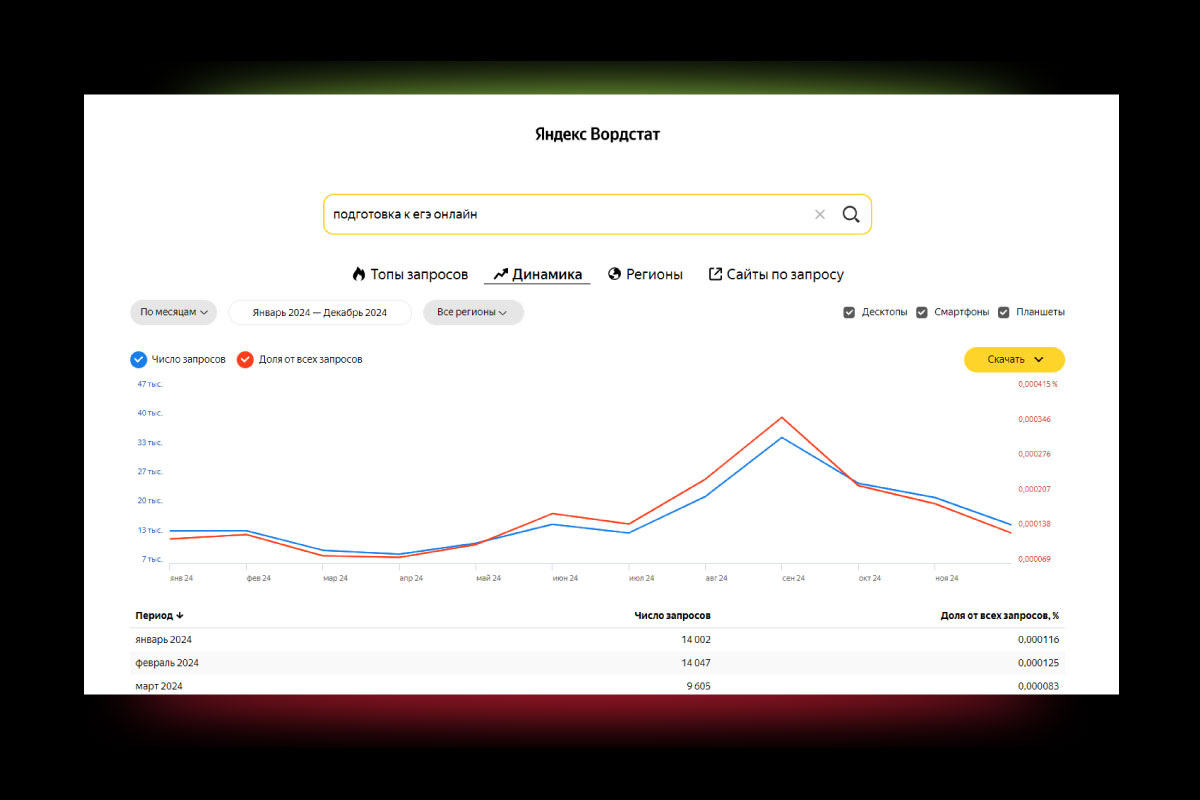Image resolution: width=1200 pixels, height=800 pixels.
Task: Click the ноя 24 axis label
Action: [947, 578]
